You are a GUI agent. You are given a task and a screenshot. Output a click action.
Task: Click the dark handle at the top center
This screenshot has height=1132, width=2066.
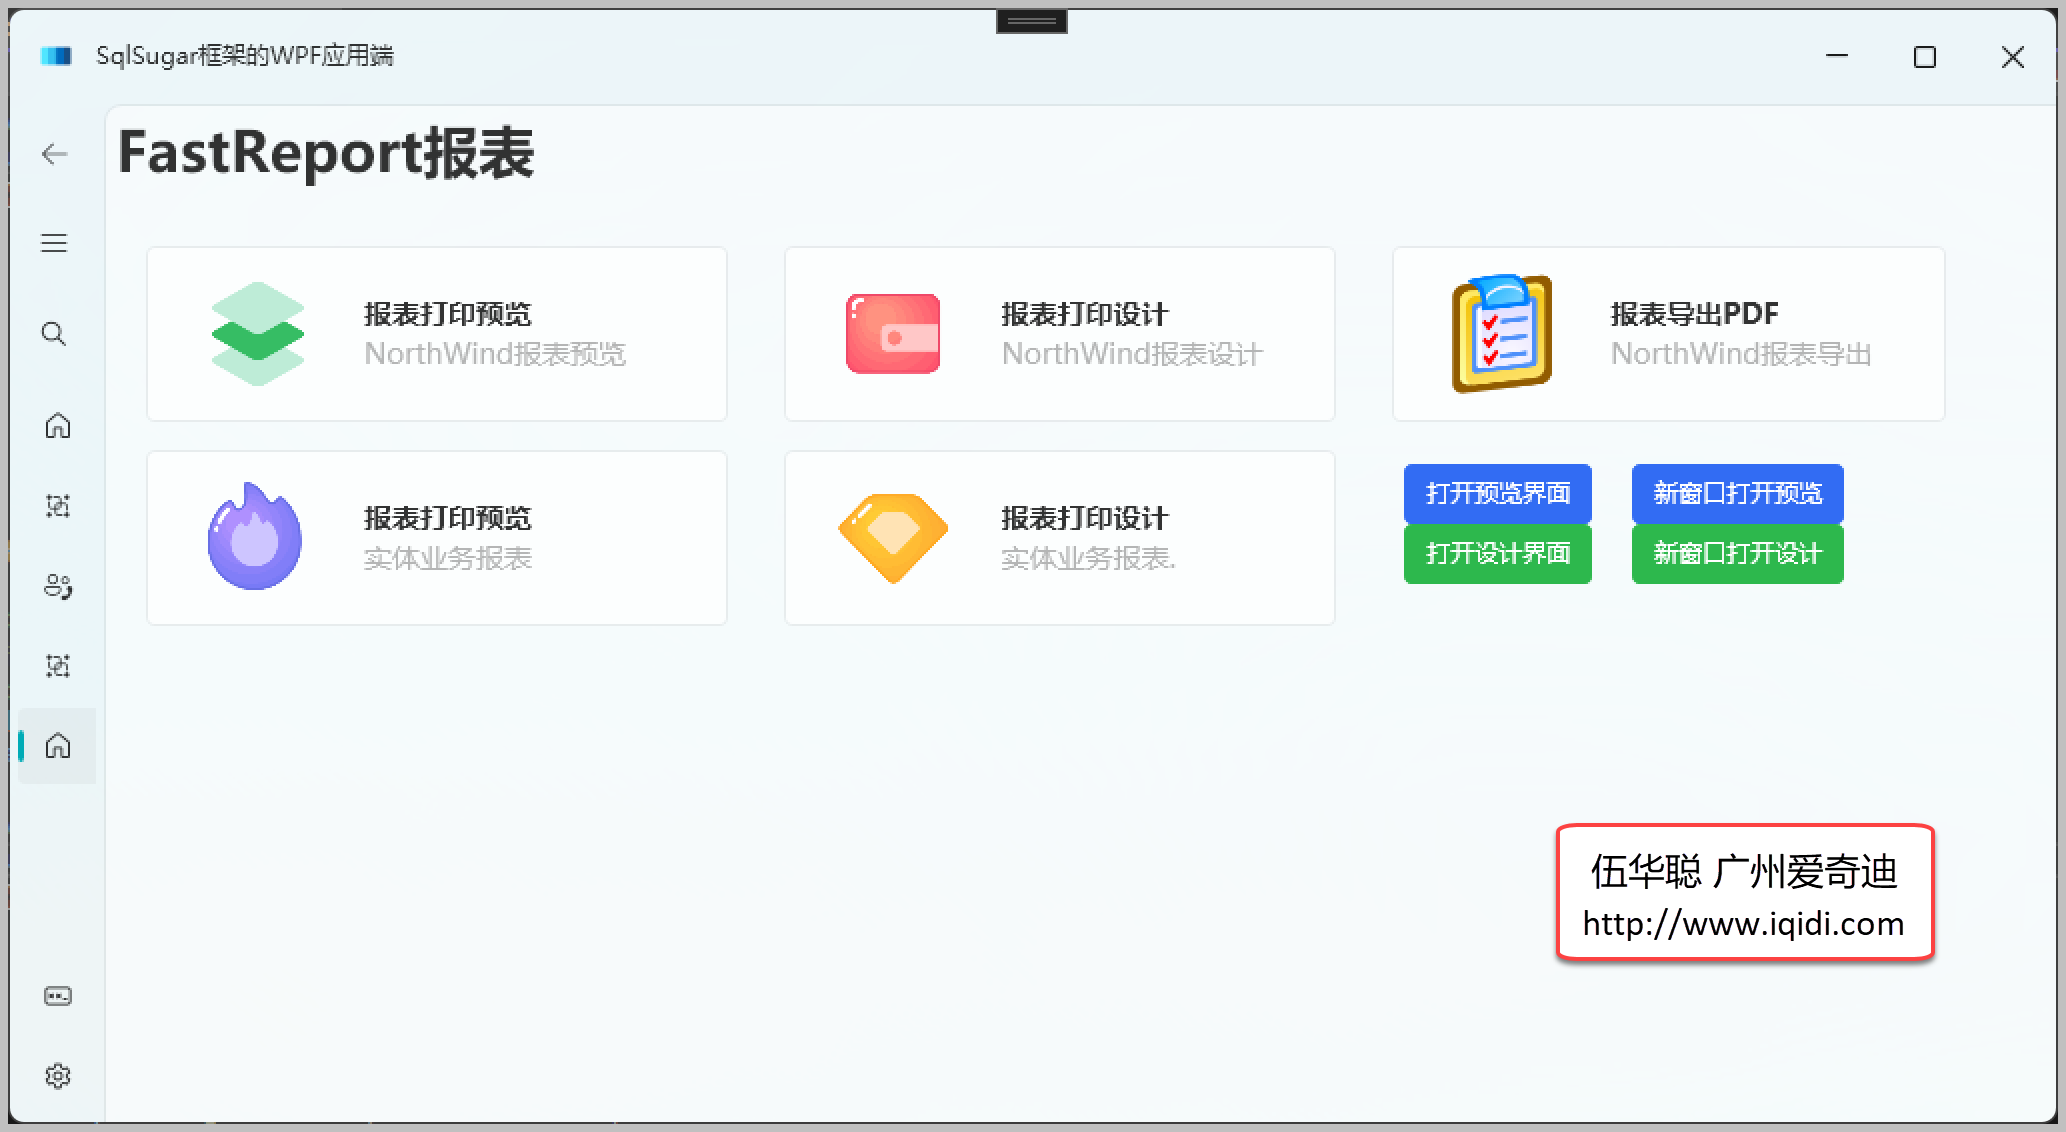pos(1032,21)
